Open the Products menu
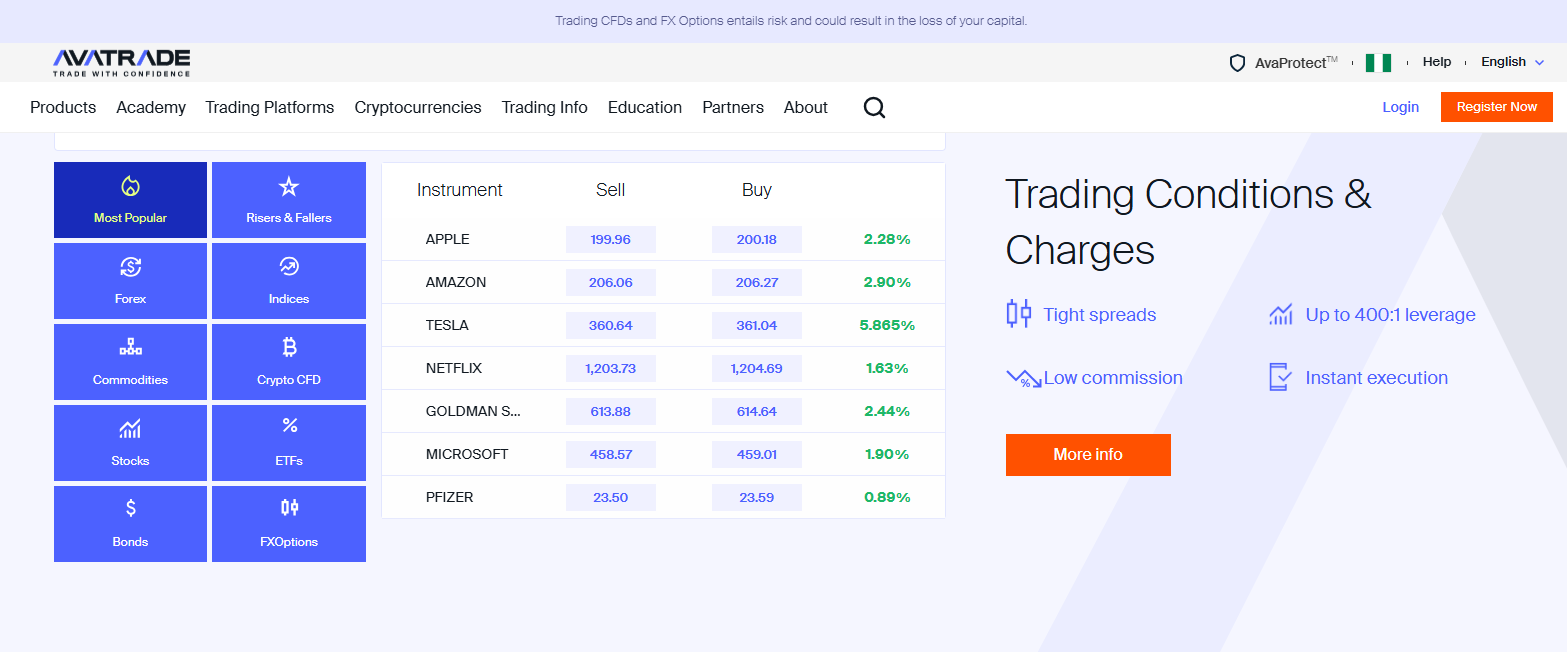The image size is (1567, 652). tap(63, 107)
